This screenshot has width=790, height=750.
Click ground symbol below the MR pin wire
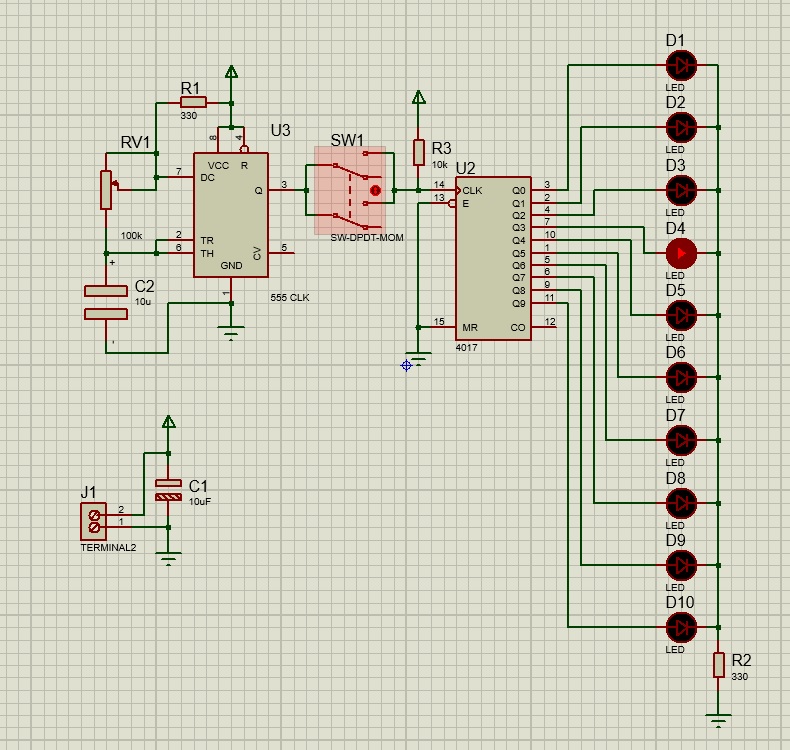click(418, 359)
